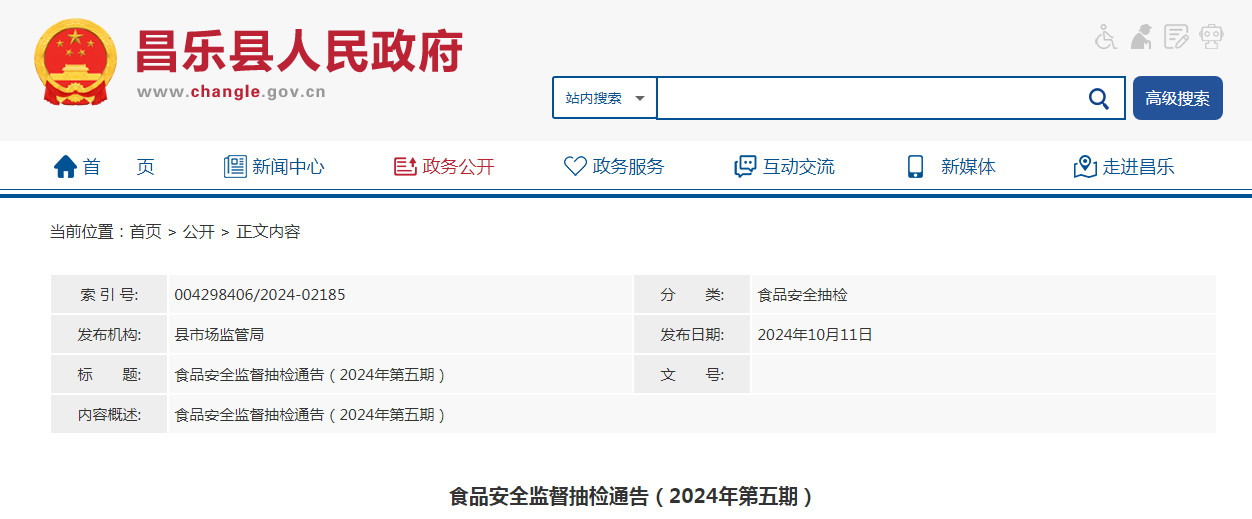Viewport: 1252px width, 519px height.
Task: Open the robot assistant icon
Action: pyautogui.click(x=1212, y=37)
